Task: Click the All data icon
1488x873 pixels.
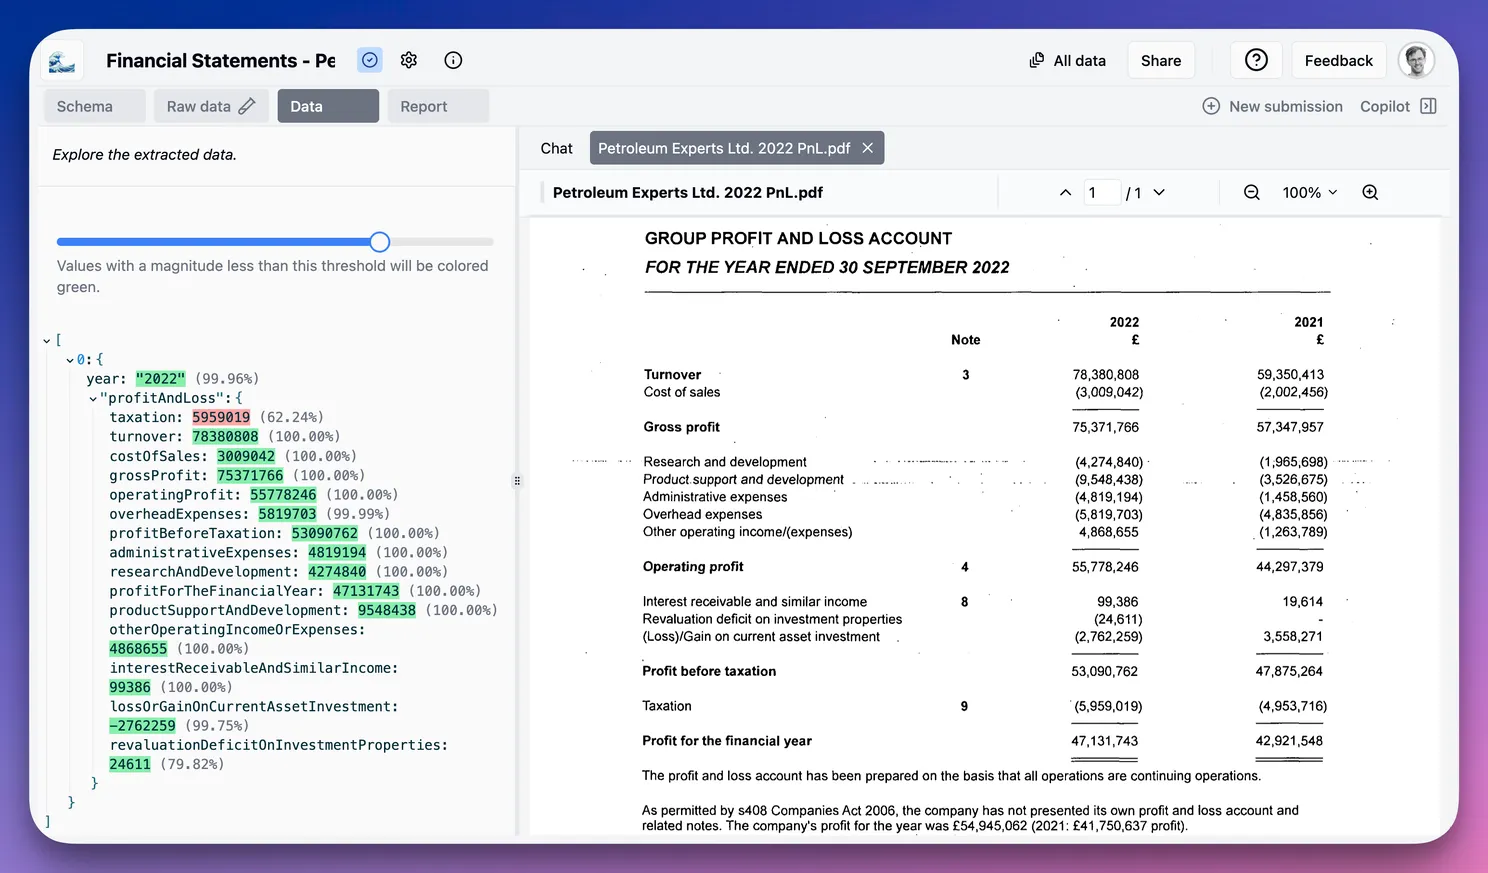Action: (x=1037, y=60)
